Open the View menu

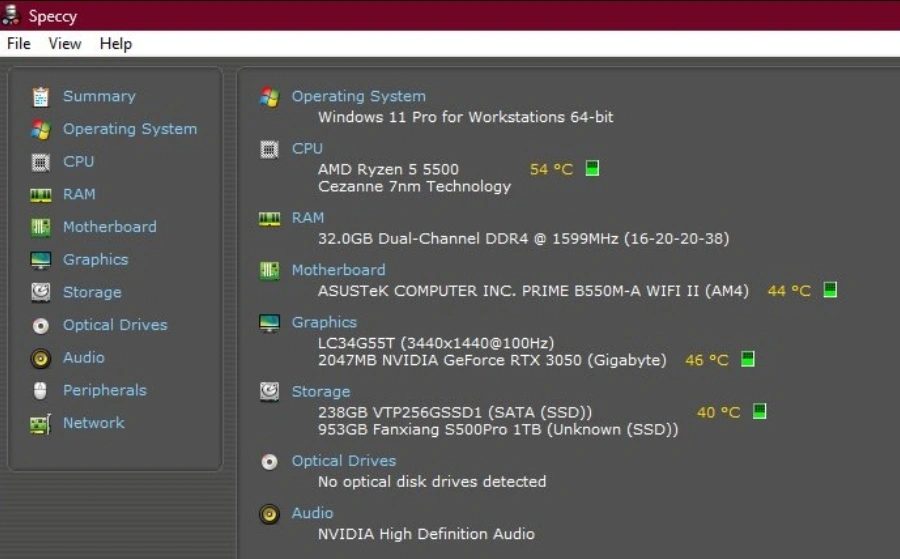(x=65, y=44)
